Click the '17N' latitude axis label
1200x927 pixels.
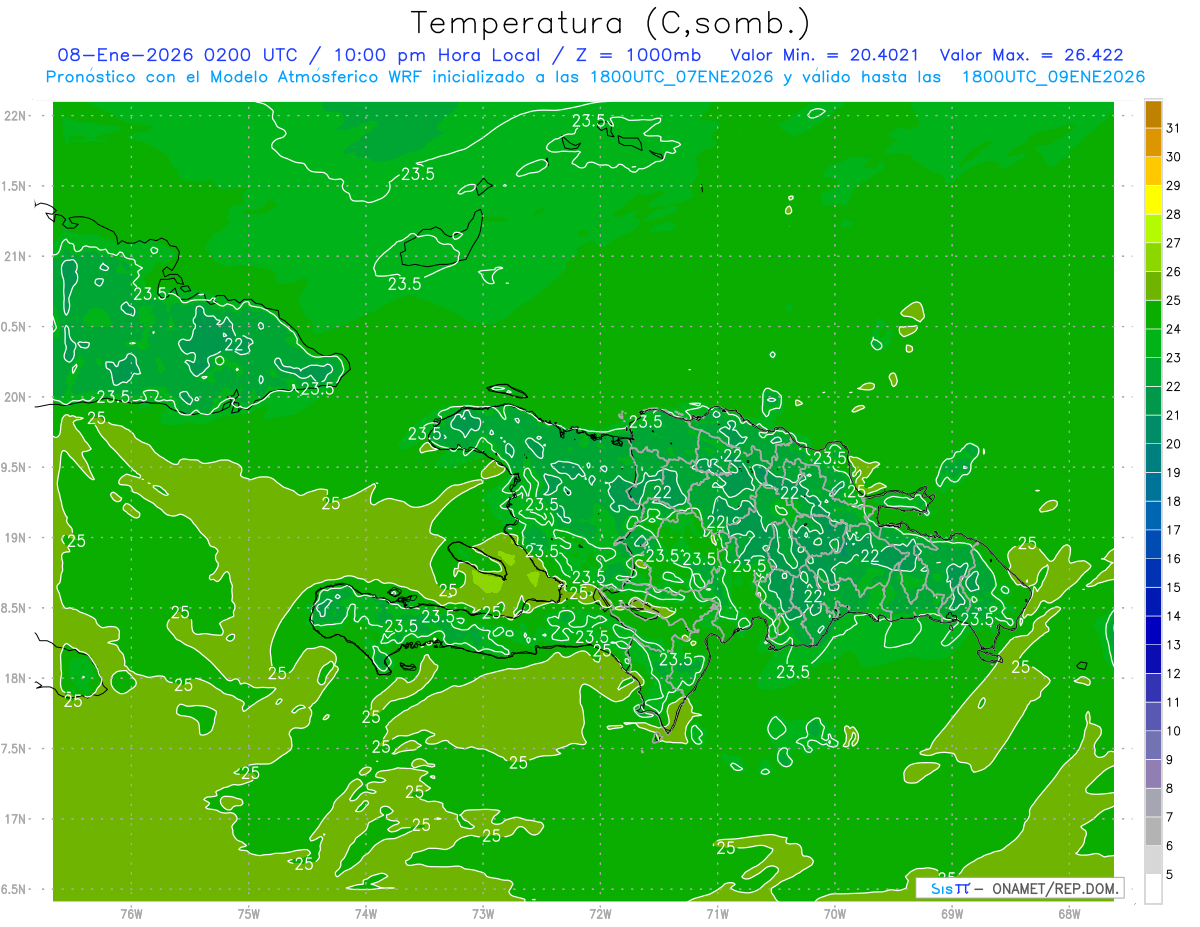[x=16, y=819]
